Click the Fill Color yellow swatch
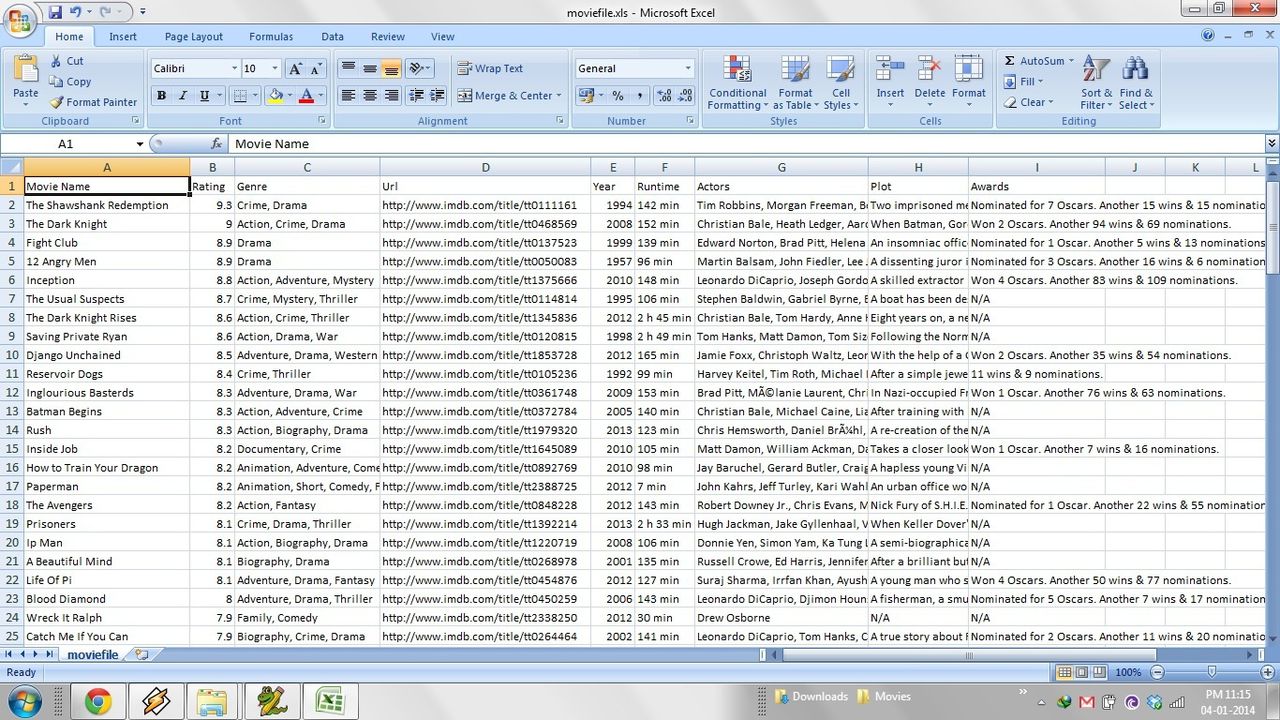 click(275, 96)
